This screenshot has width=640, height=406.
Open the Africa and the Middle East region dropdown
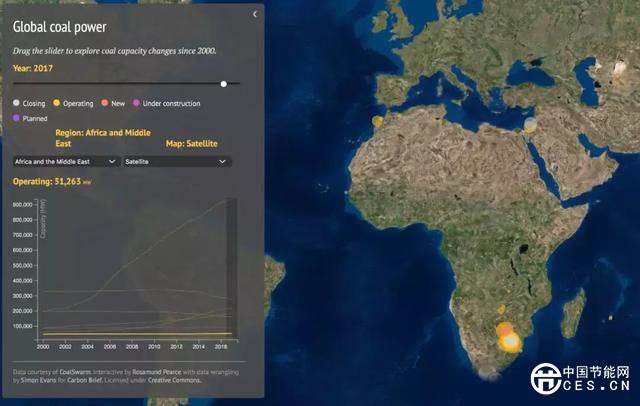[64, 160]
